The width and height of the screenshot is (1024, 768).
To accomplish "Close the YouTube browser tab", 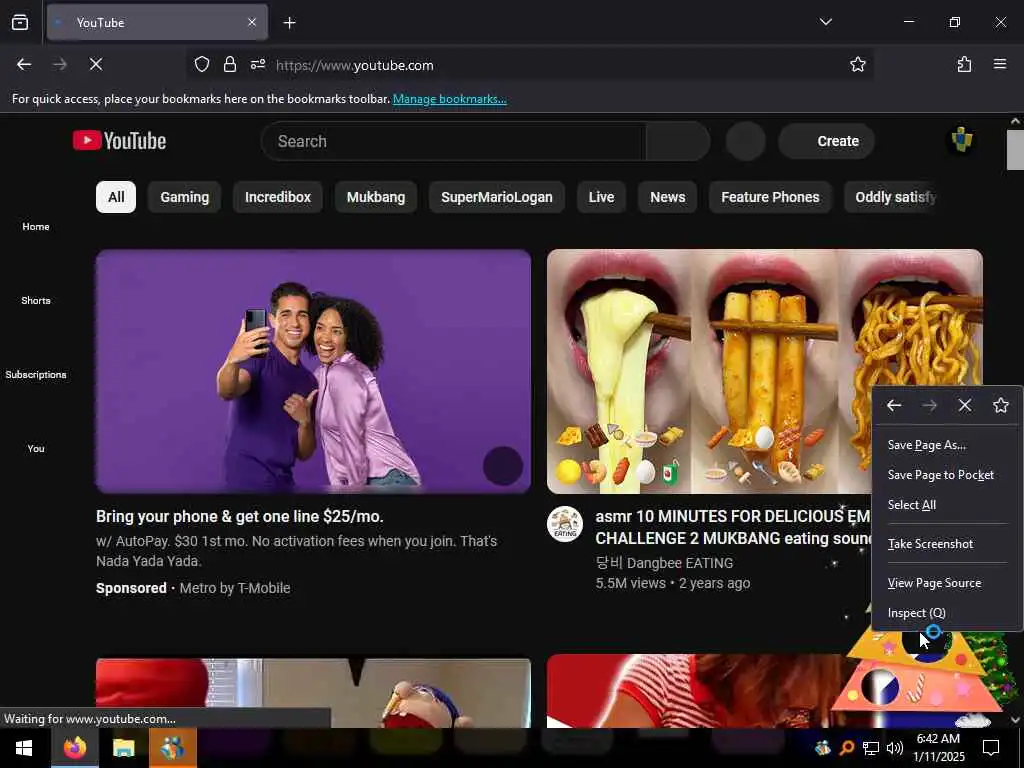I will 252,23.
